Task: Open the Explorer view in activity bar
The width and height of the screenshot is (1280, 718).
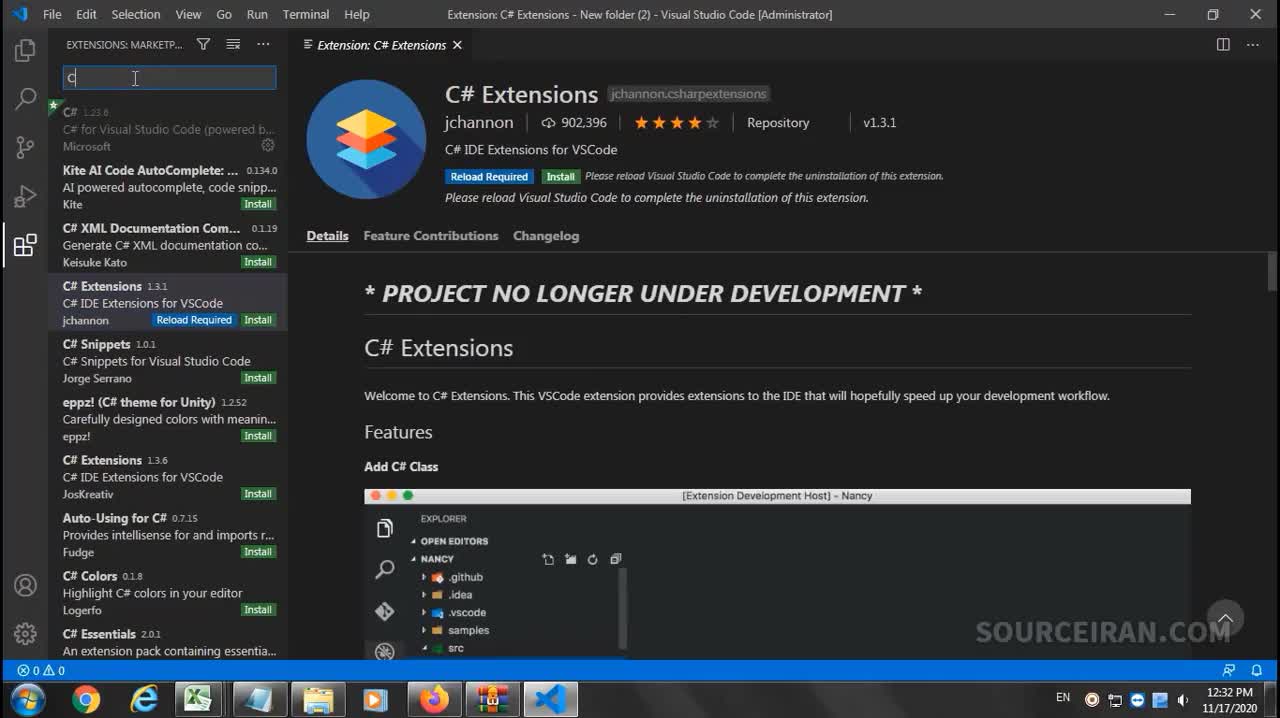Action: (x=25, y=51)
